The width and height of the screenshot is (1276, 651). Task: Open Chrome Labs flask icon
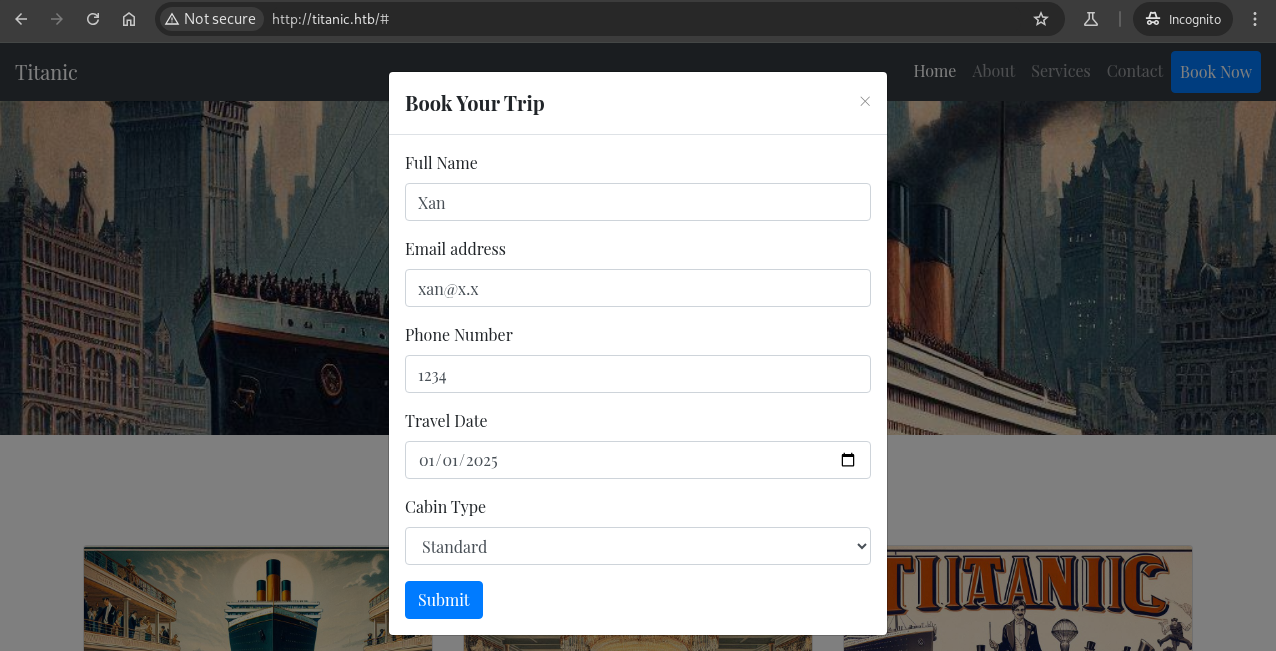pos(1091,19)
